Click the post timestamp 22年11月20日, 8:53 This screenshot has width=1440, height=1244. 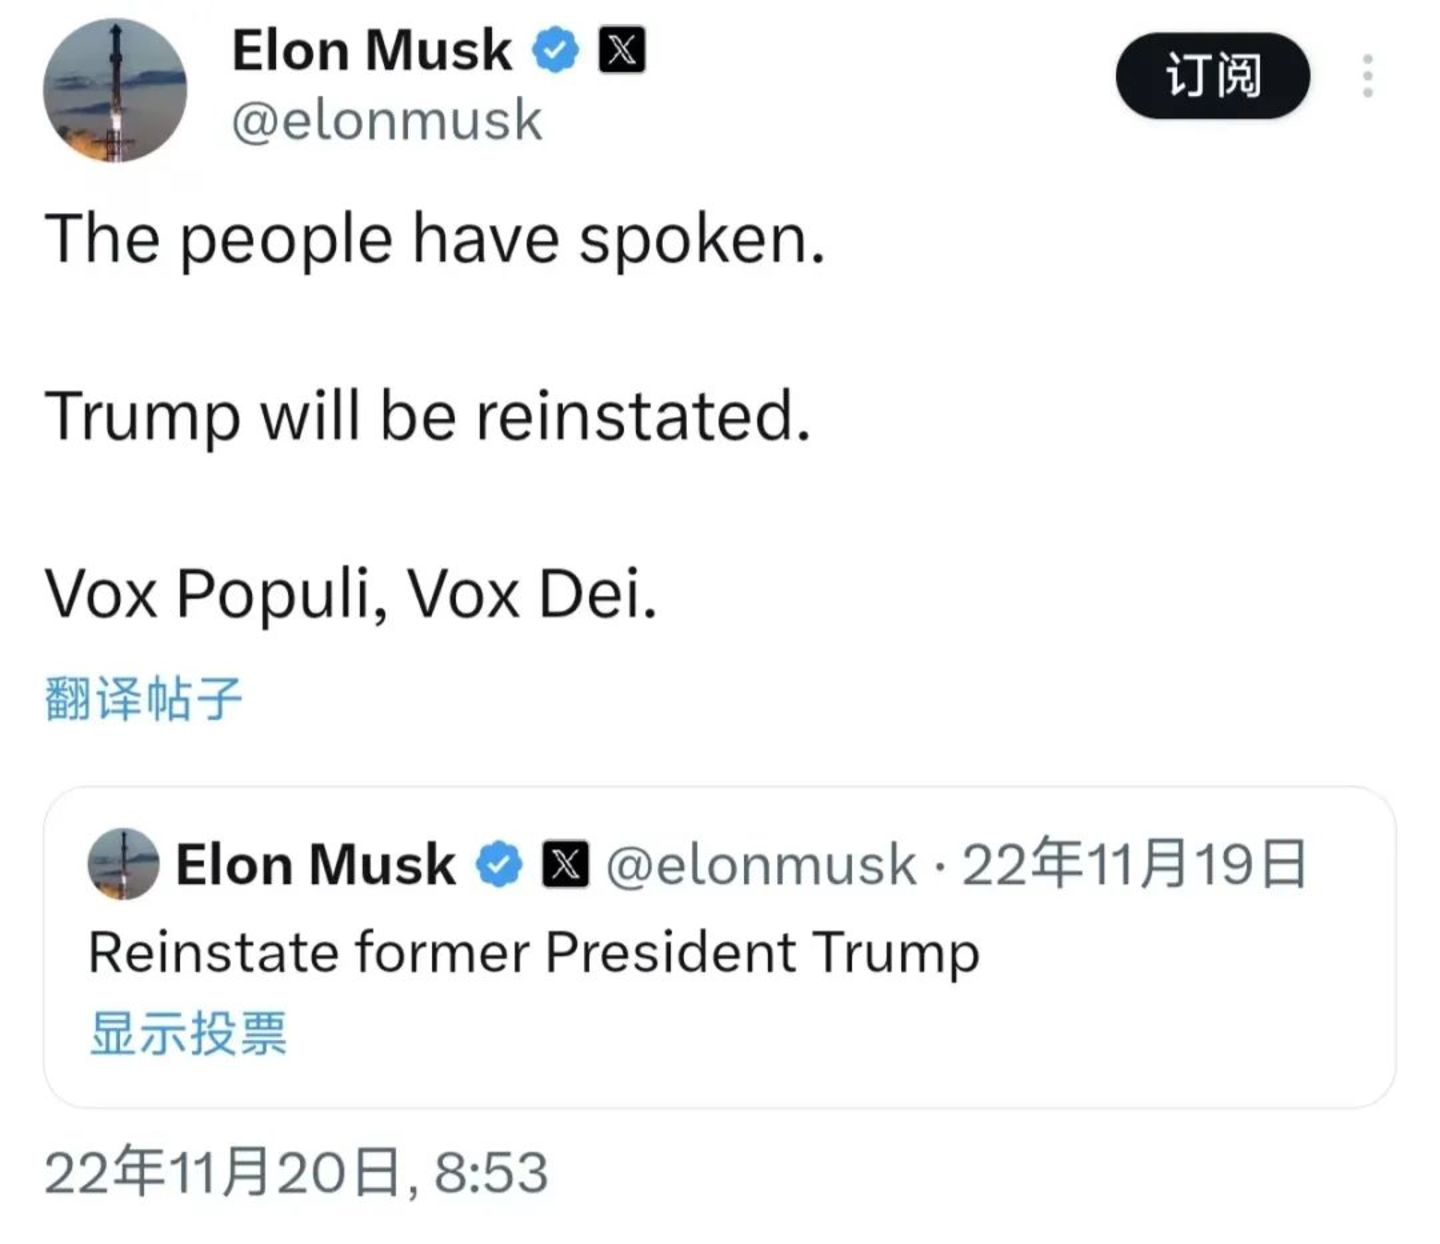coord(296,1173)
